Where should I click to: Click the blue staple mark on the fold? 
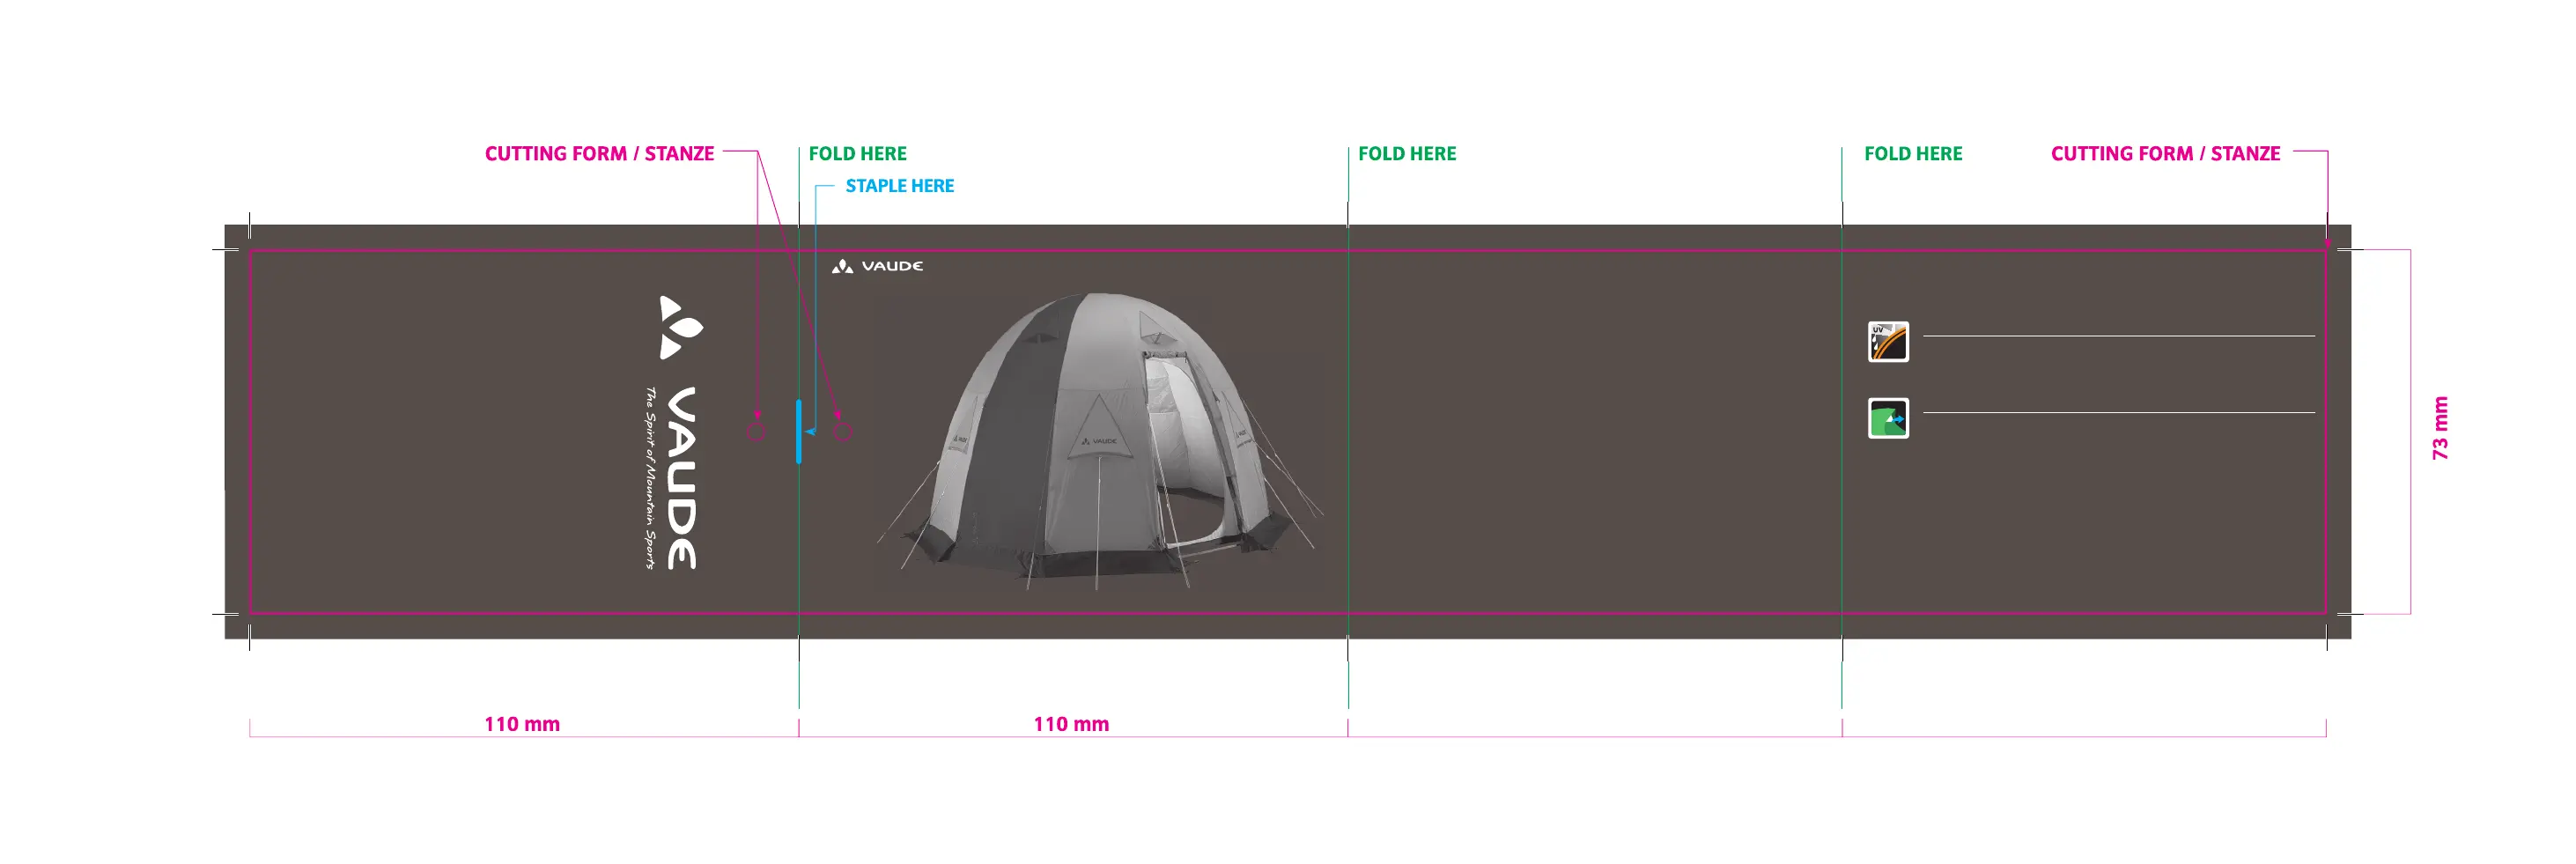(799, 431)
